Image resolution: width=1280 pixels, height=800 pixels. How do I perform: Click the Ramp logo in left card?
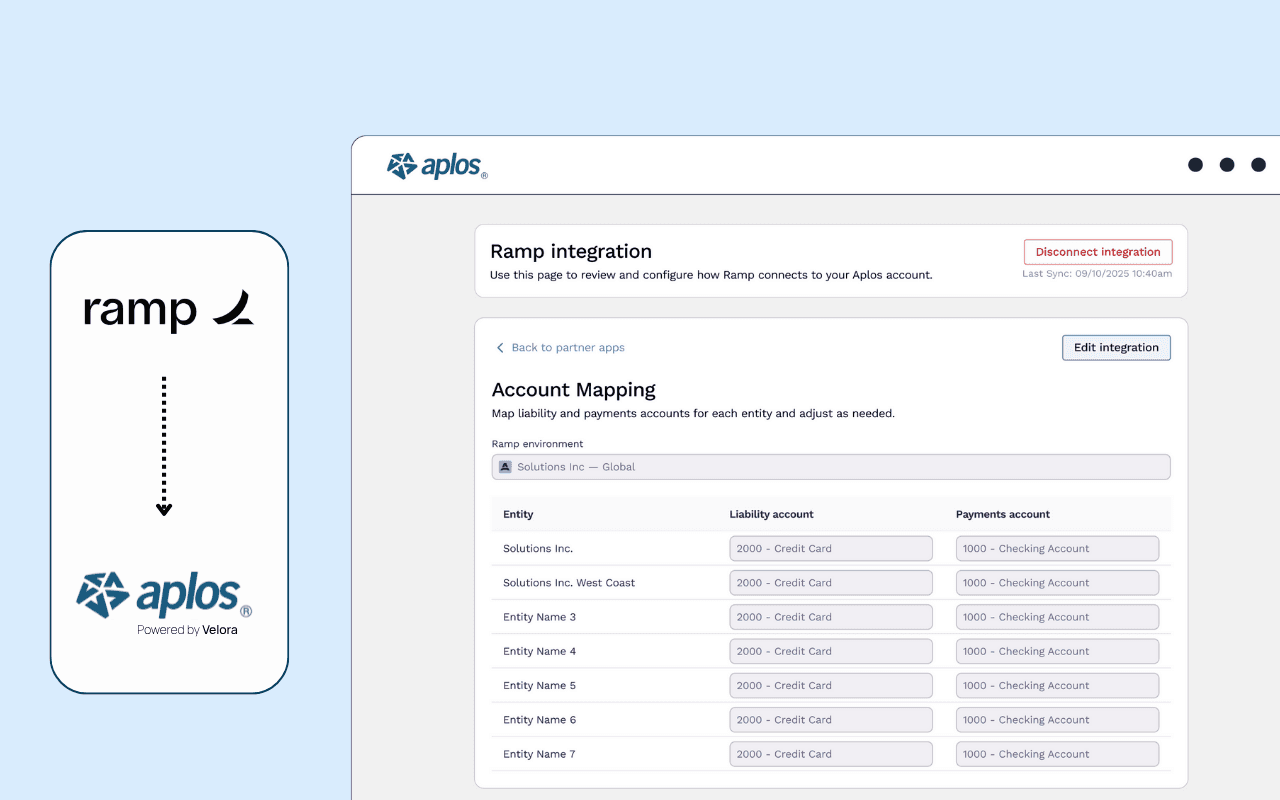[x=168, y=310]
